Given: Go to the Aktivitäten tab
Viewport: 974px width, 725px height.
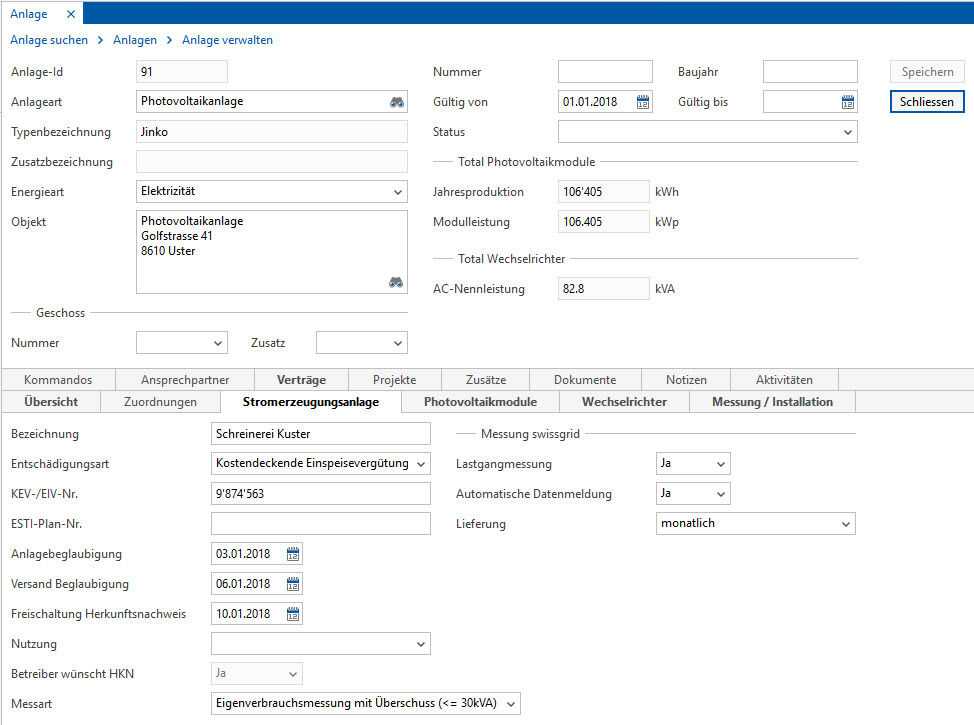Looking at the screenshot, I should [785, 380].
